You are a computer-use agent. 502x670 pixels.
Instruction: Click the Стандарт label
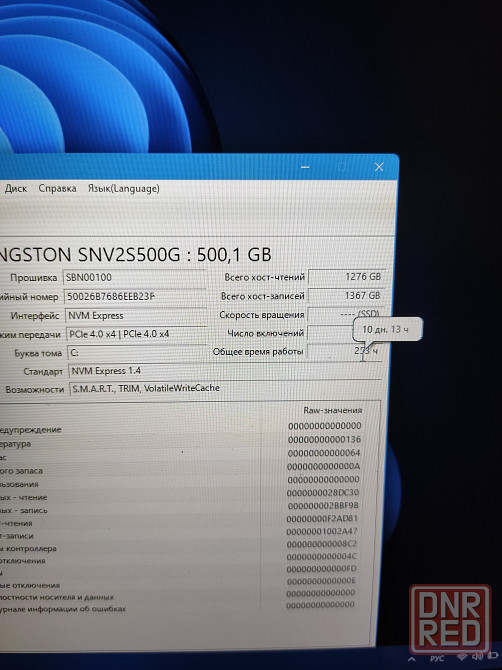[x=43, y=372]
